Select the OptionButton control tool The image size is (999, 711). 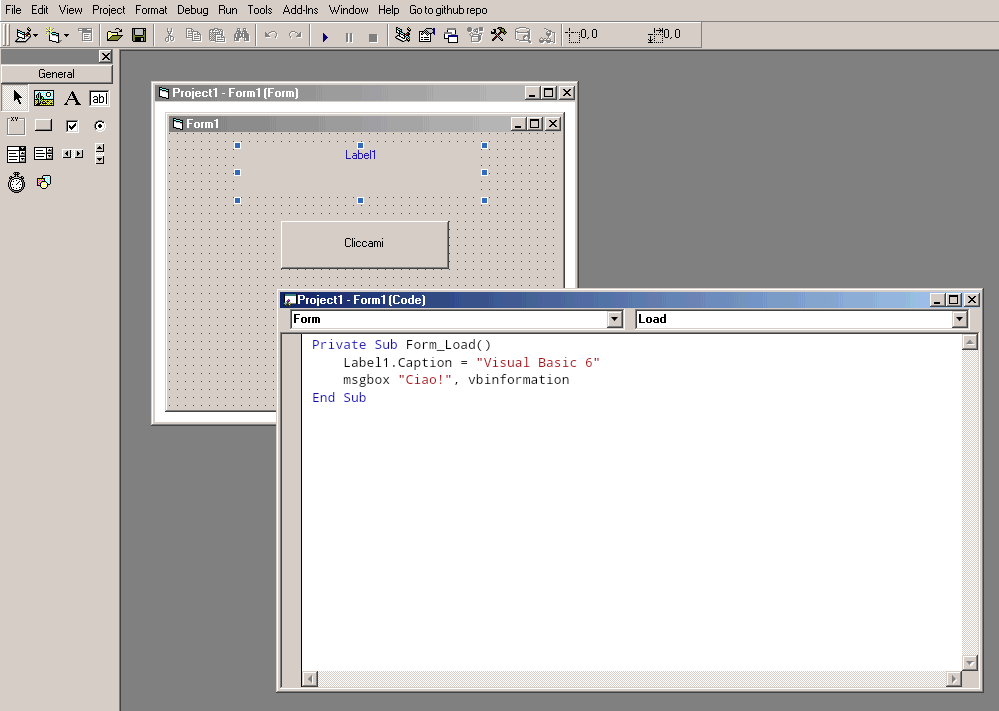click(x=99, y=126)
